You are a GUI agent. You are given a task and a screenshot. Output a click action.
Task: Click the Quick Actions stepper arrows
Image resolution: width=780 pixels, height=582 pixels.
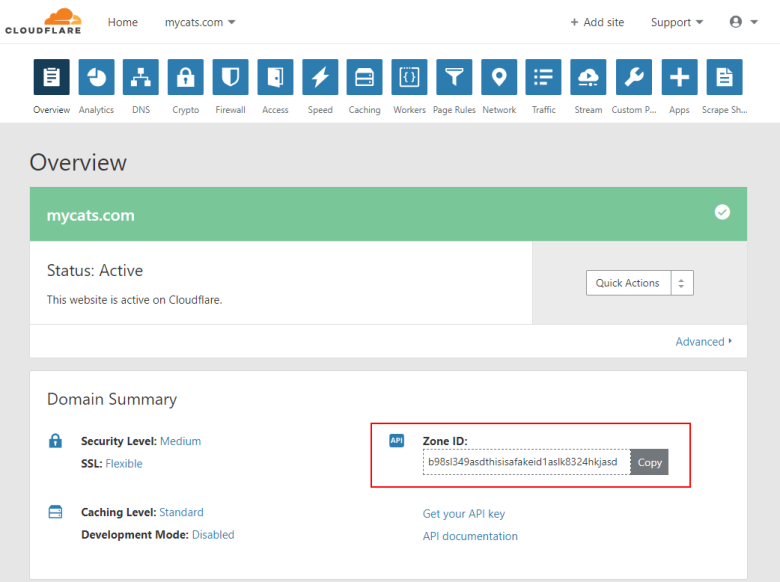(x=682, y=283)
